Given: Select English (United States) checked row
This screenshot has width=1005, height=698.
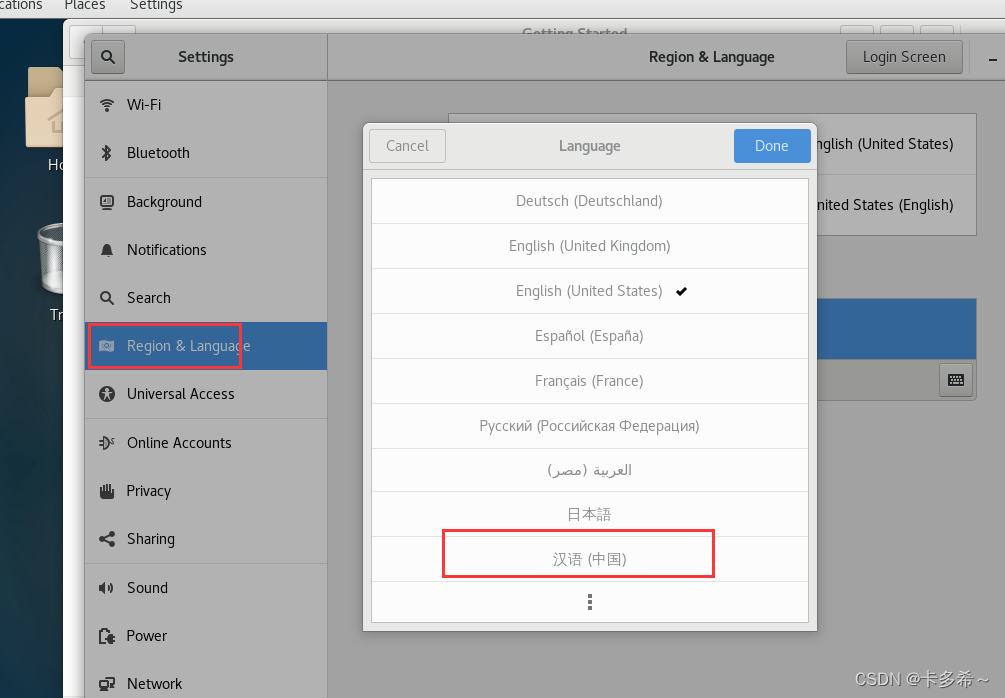Looking at the screenshot, I should [x=590, y=291].
